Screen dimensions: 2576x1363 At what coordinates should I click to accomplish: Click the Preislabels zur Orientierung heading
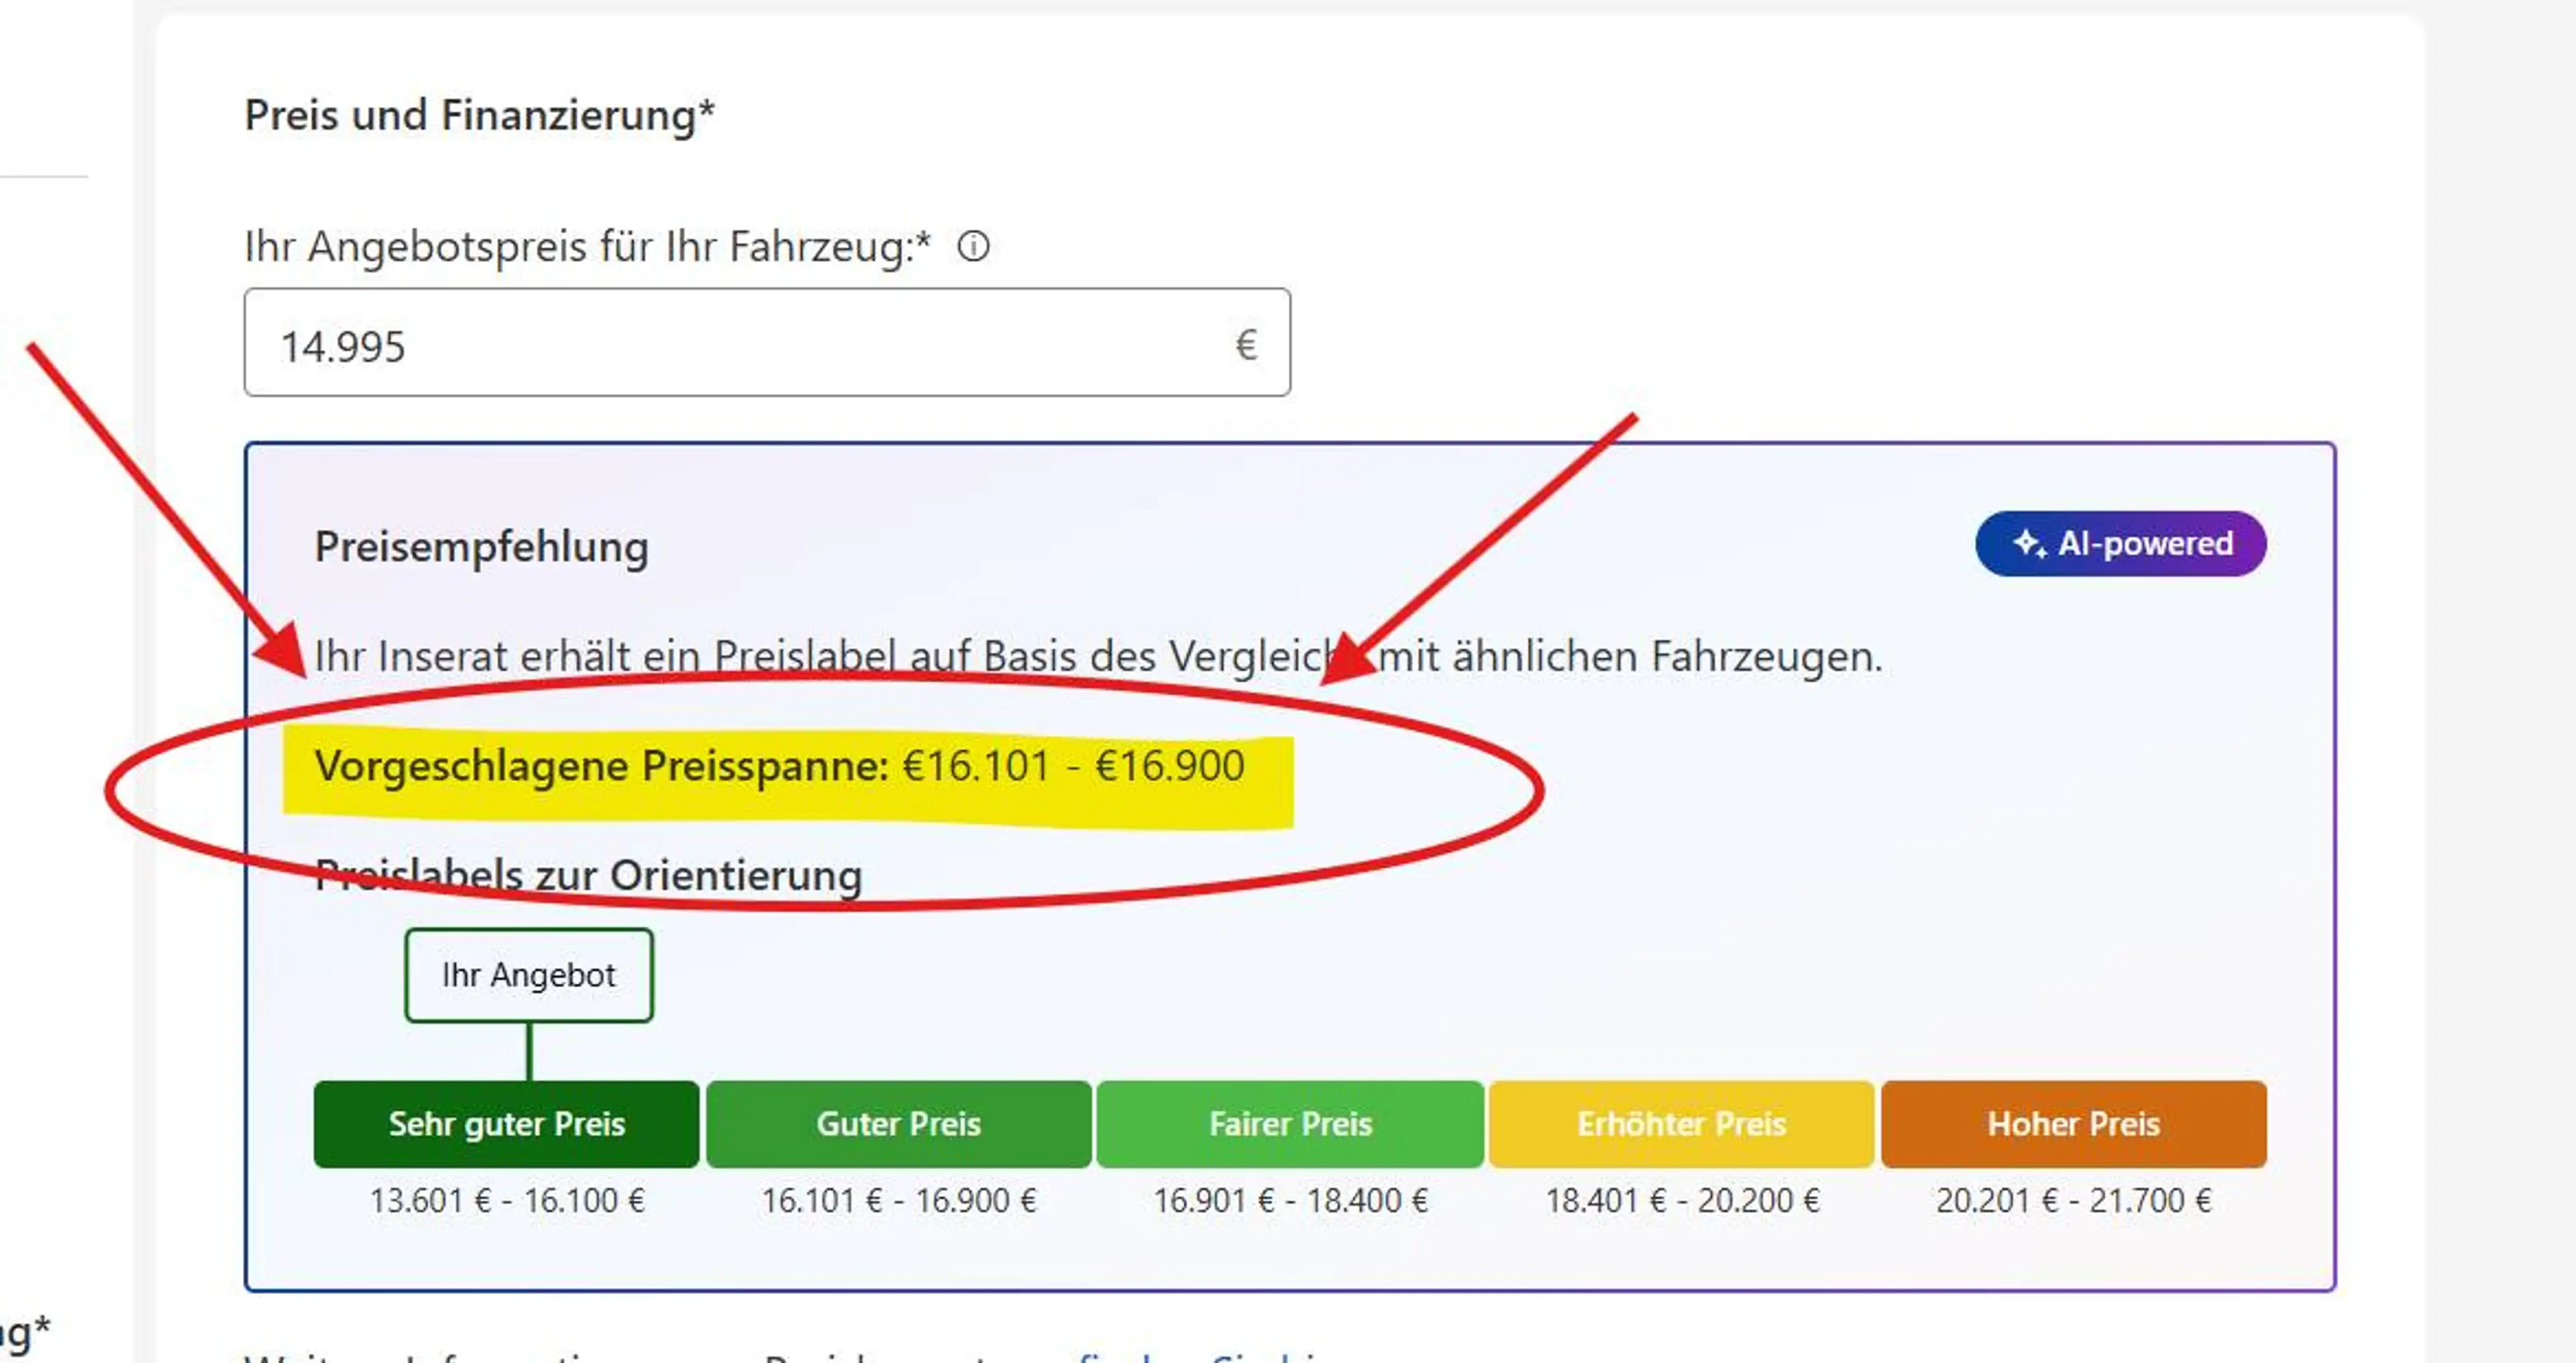(588, 876)
